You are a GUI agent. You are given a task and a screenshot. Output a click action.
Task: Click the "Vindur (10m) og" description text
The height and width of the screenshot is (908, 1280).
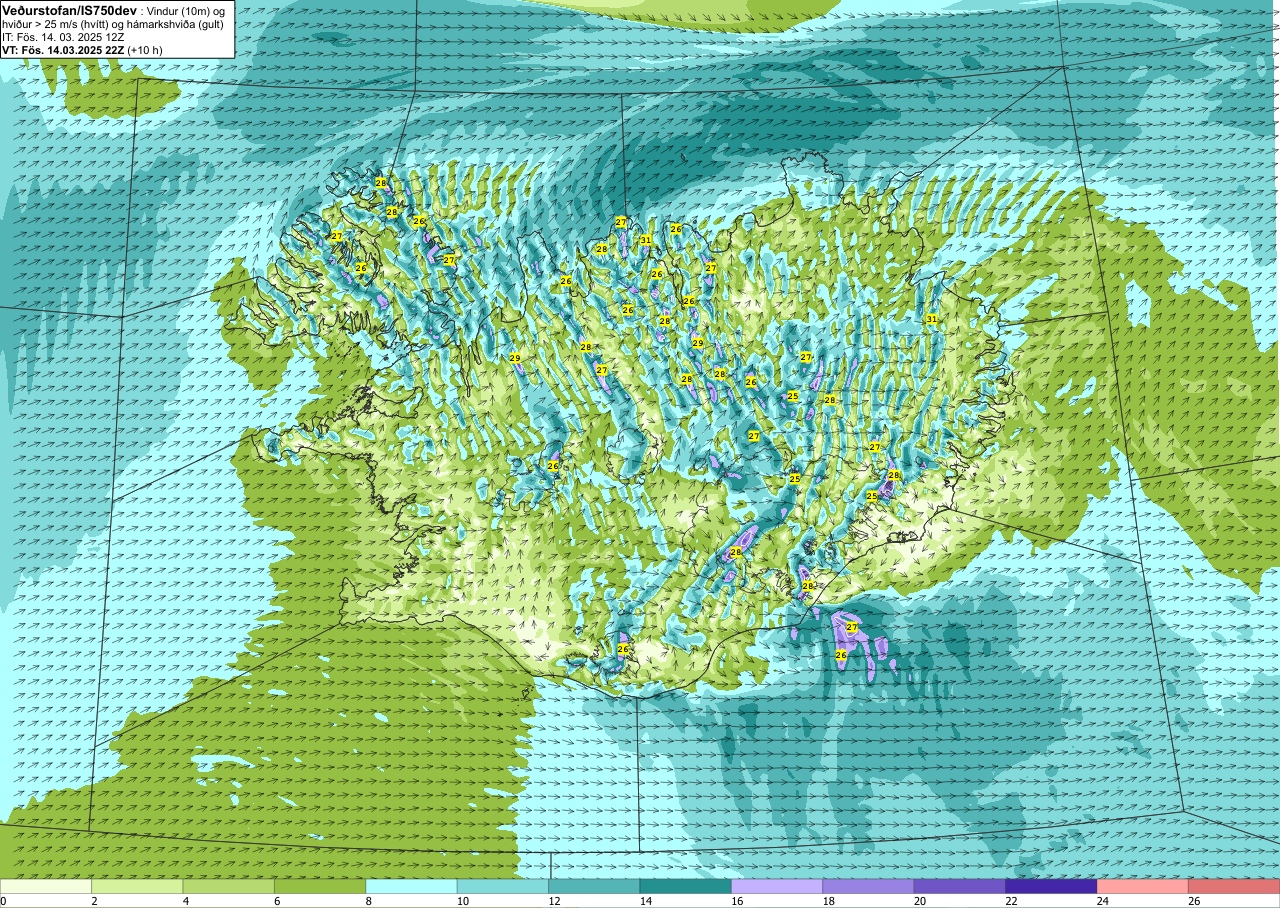(187, 10)
